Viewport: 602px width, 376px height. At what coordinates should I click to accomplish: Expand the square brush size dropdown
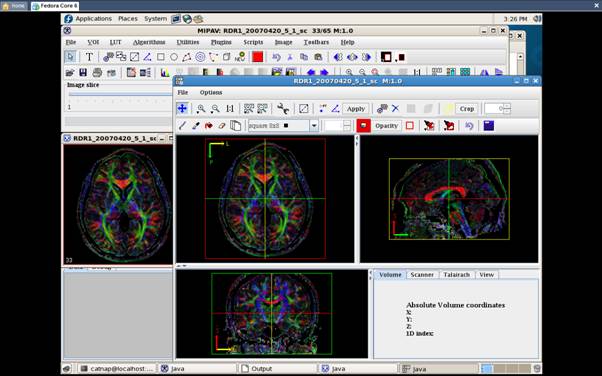pos(314,126)
